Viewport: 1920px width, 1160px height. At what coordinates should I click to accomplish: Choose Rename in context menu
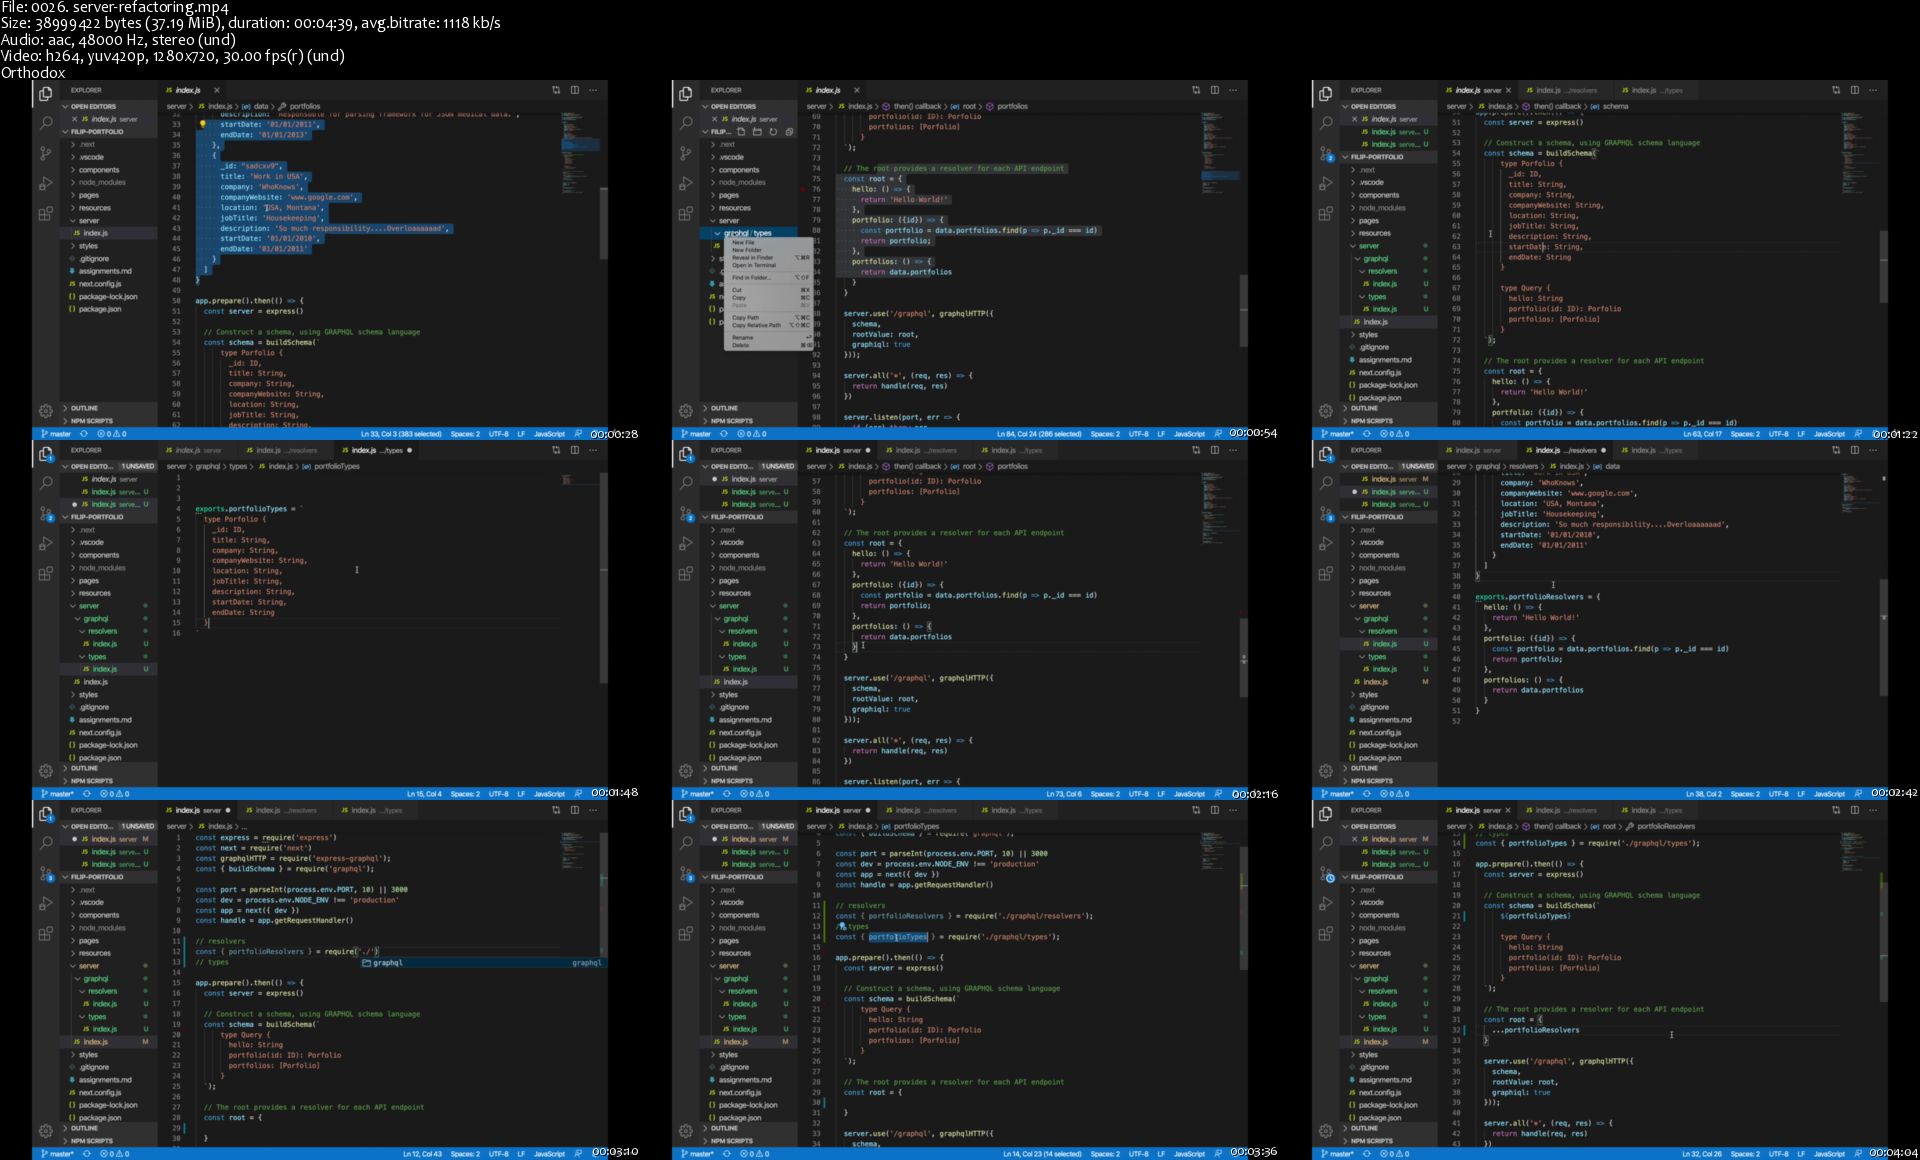(768, 338)
